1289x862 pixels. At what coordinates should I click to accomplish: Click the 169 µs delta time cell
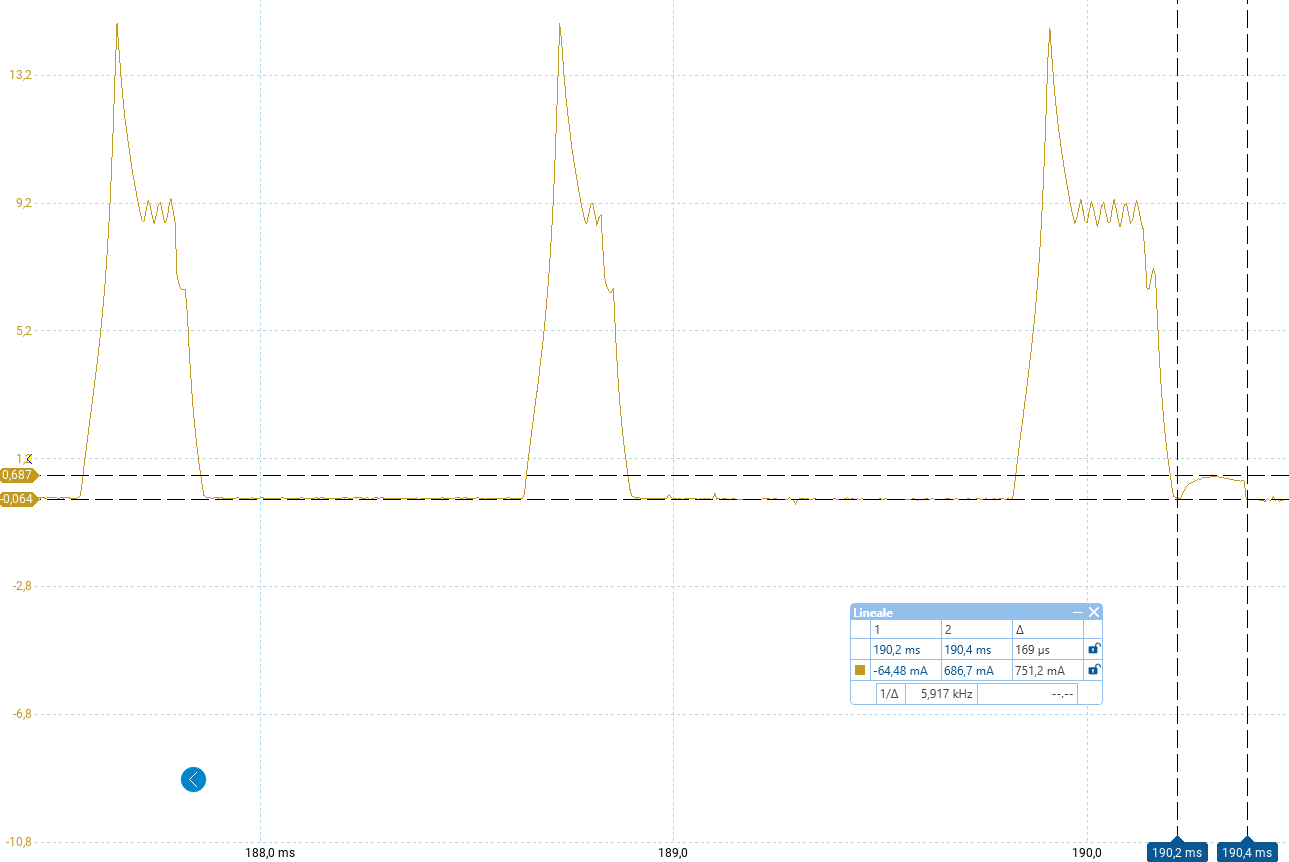point(1032,650)
